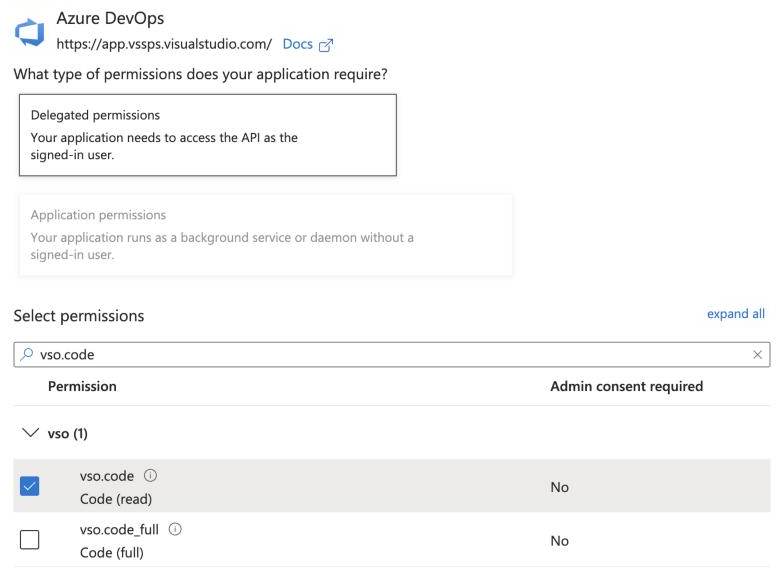Click into the vso.code search field

pos(392,354)
